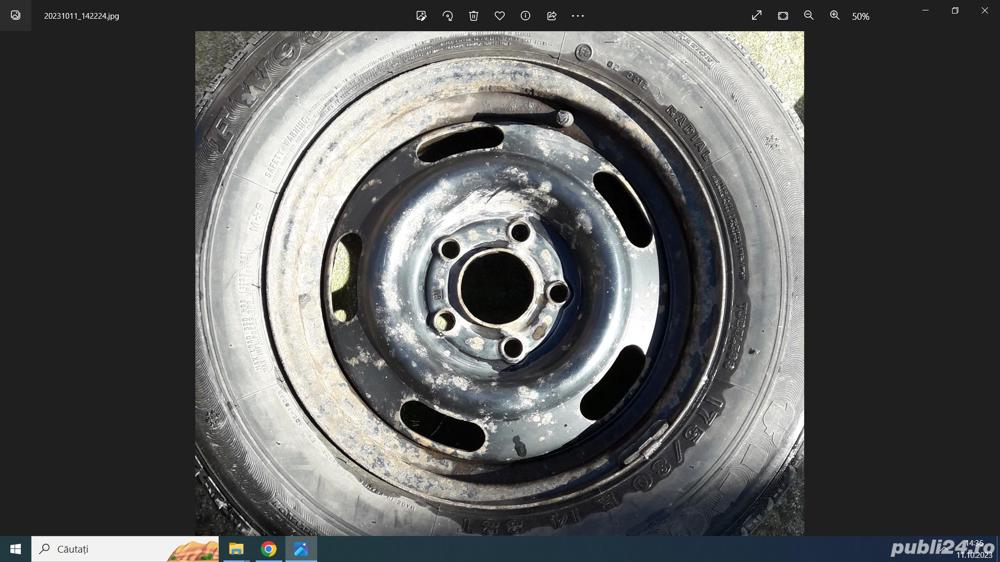Toggle fit-to-window view of the photo

coord(782,16)
